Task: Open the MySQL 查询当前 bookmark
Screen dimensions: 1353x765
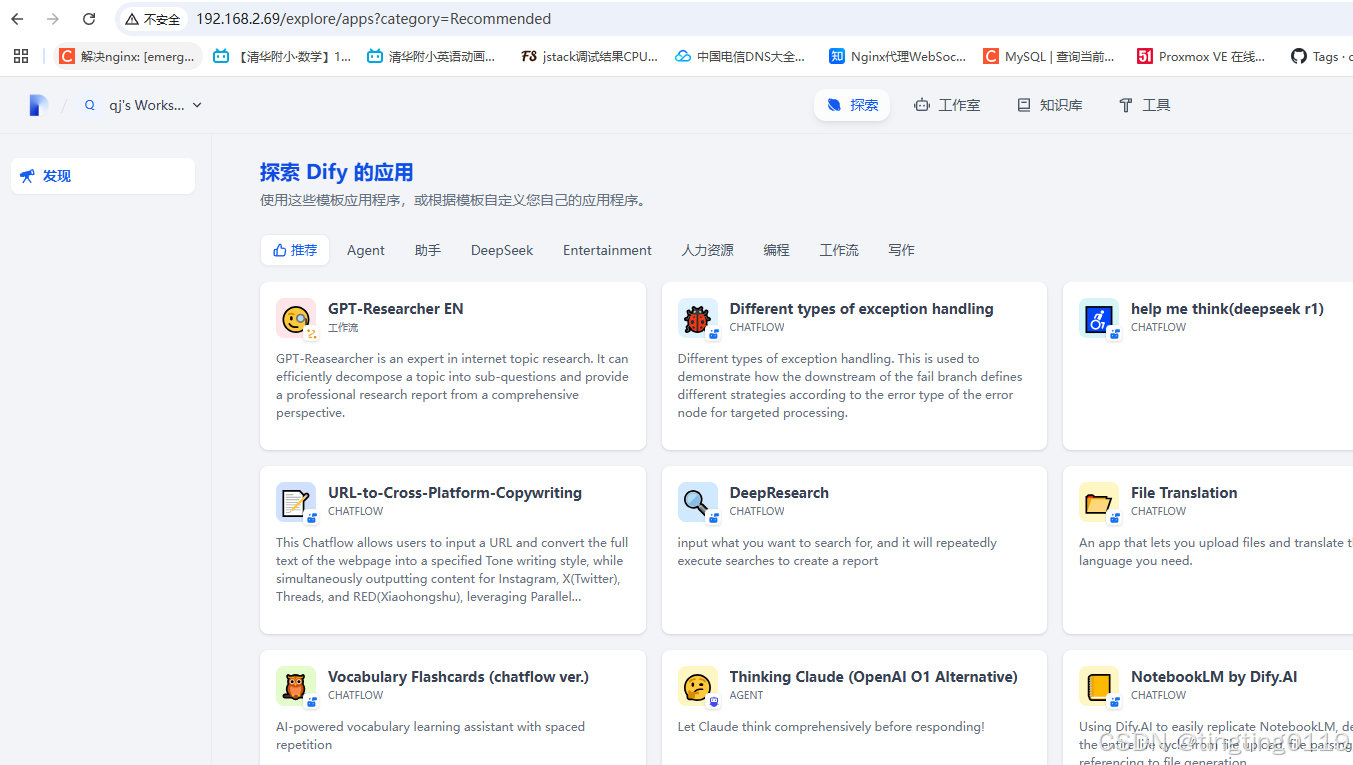Action: 1049,57
